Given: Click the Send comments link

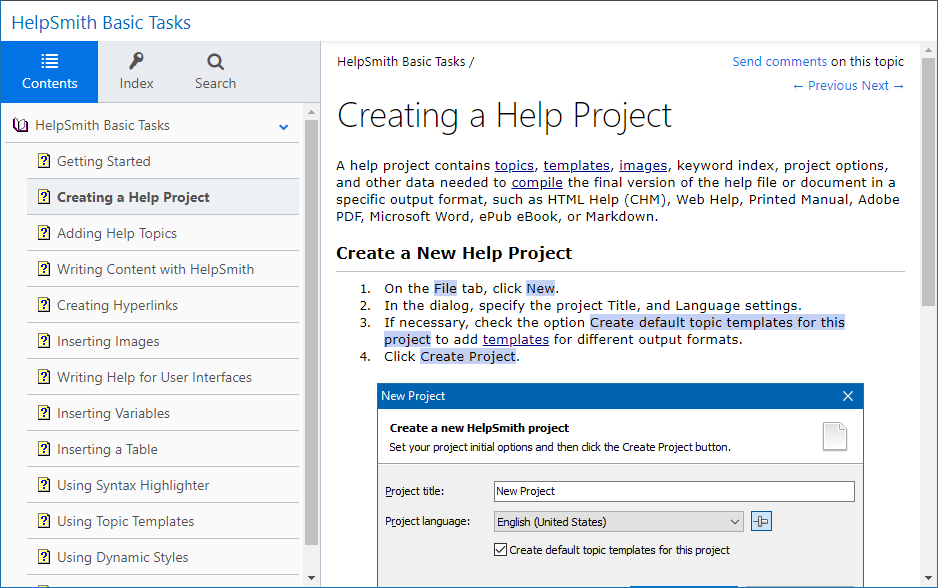Looking at the screenshot, I should point(779,62).
